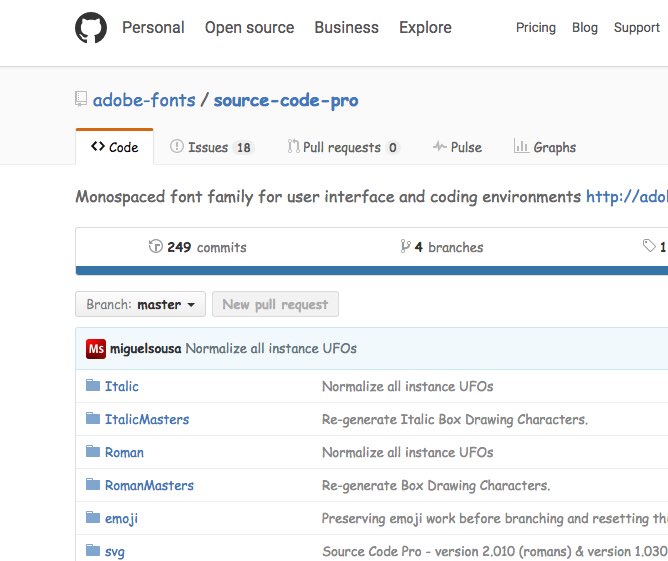Viewport: 668px width, 561px height.
Task: Open latest commit message next to miguelsousa
Action: (x=271, y=348)
